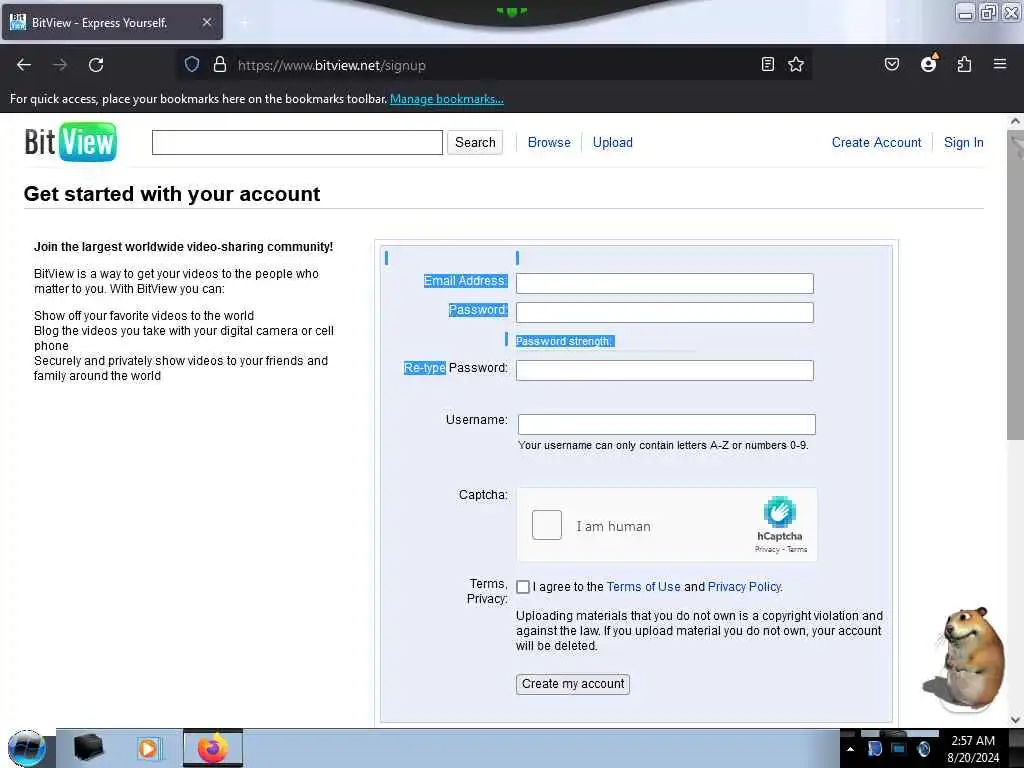The image size is (1024, 768).
Task: Tick the agree to Terms checkbox
Action: click(523, 587)
